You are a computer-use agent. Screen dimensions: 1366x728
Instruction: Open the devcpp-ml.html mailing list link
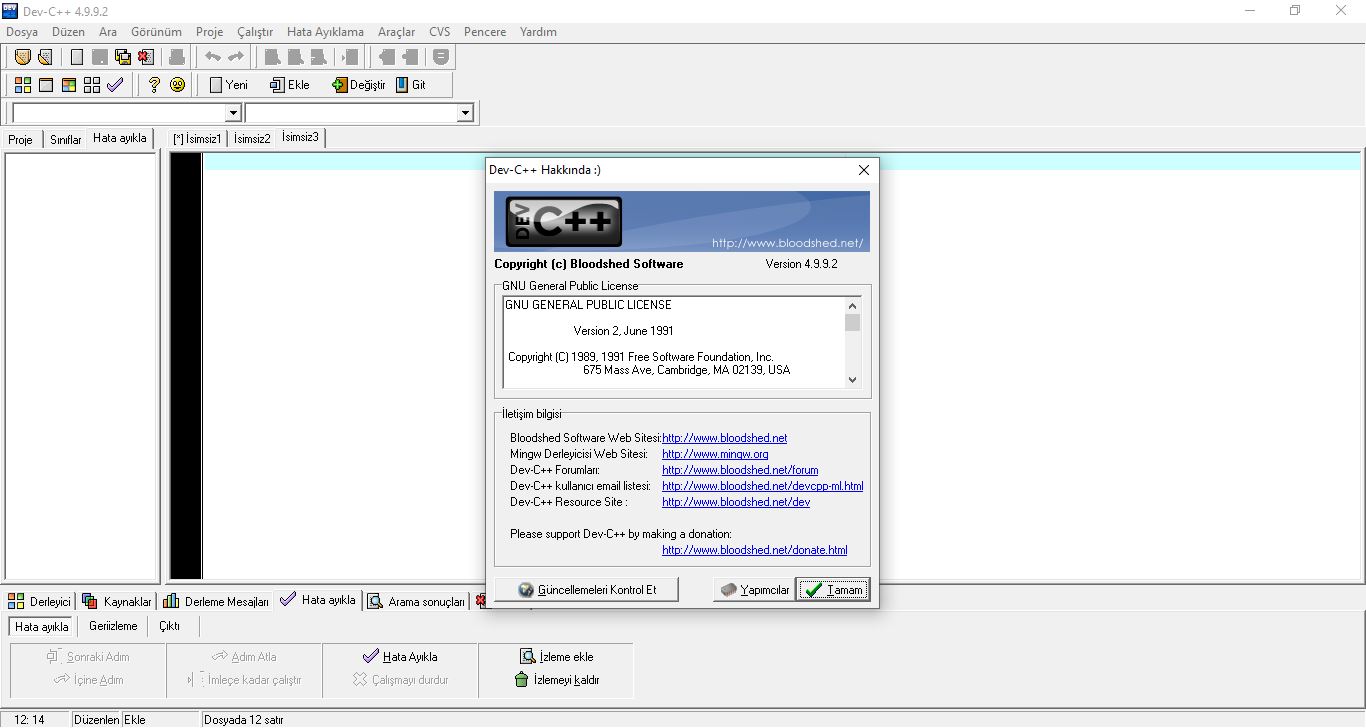(x=763, y=486)
